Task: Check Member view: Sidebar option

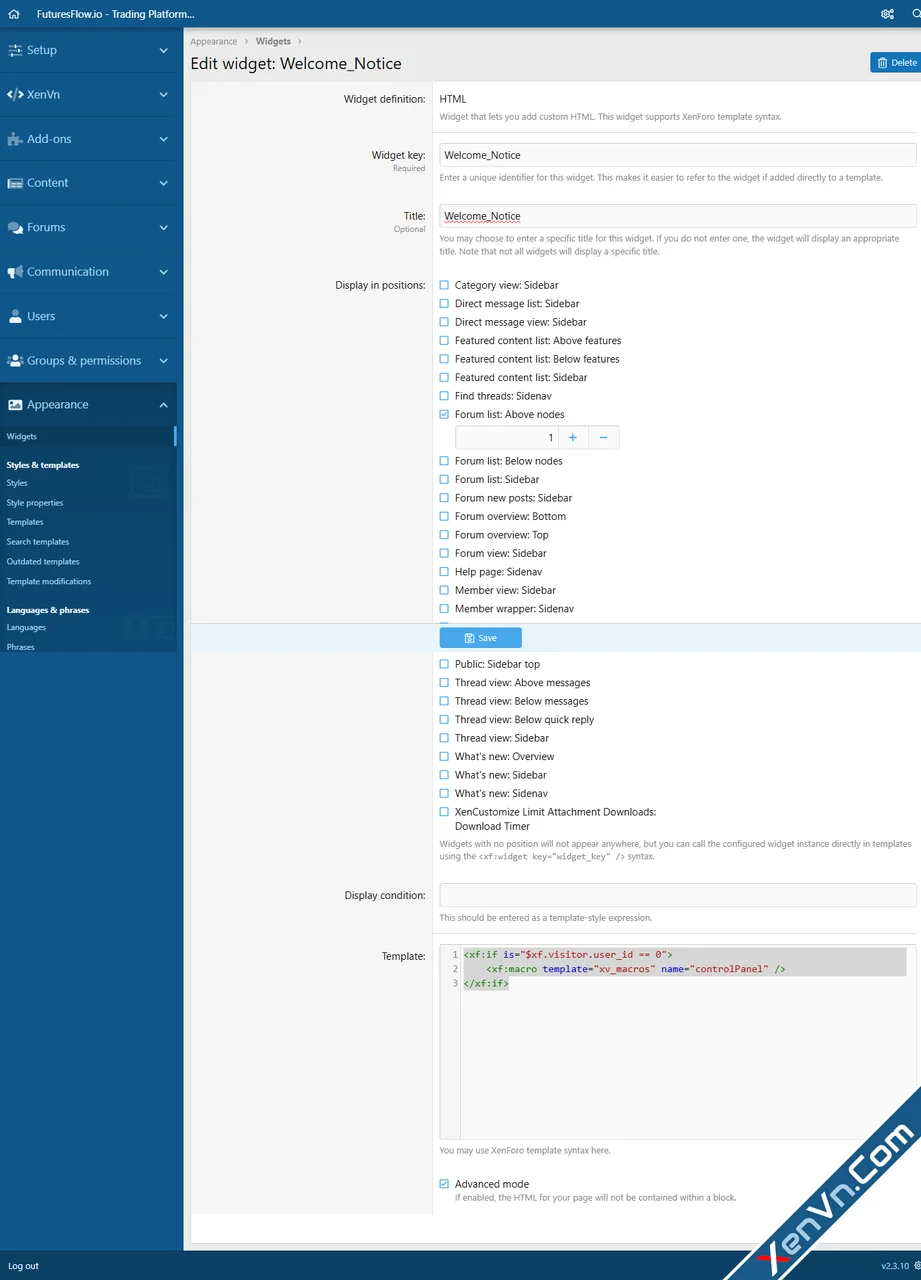Action: tap(444, 590)
